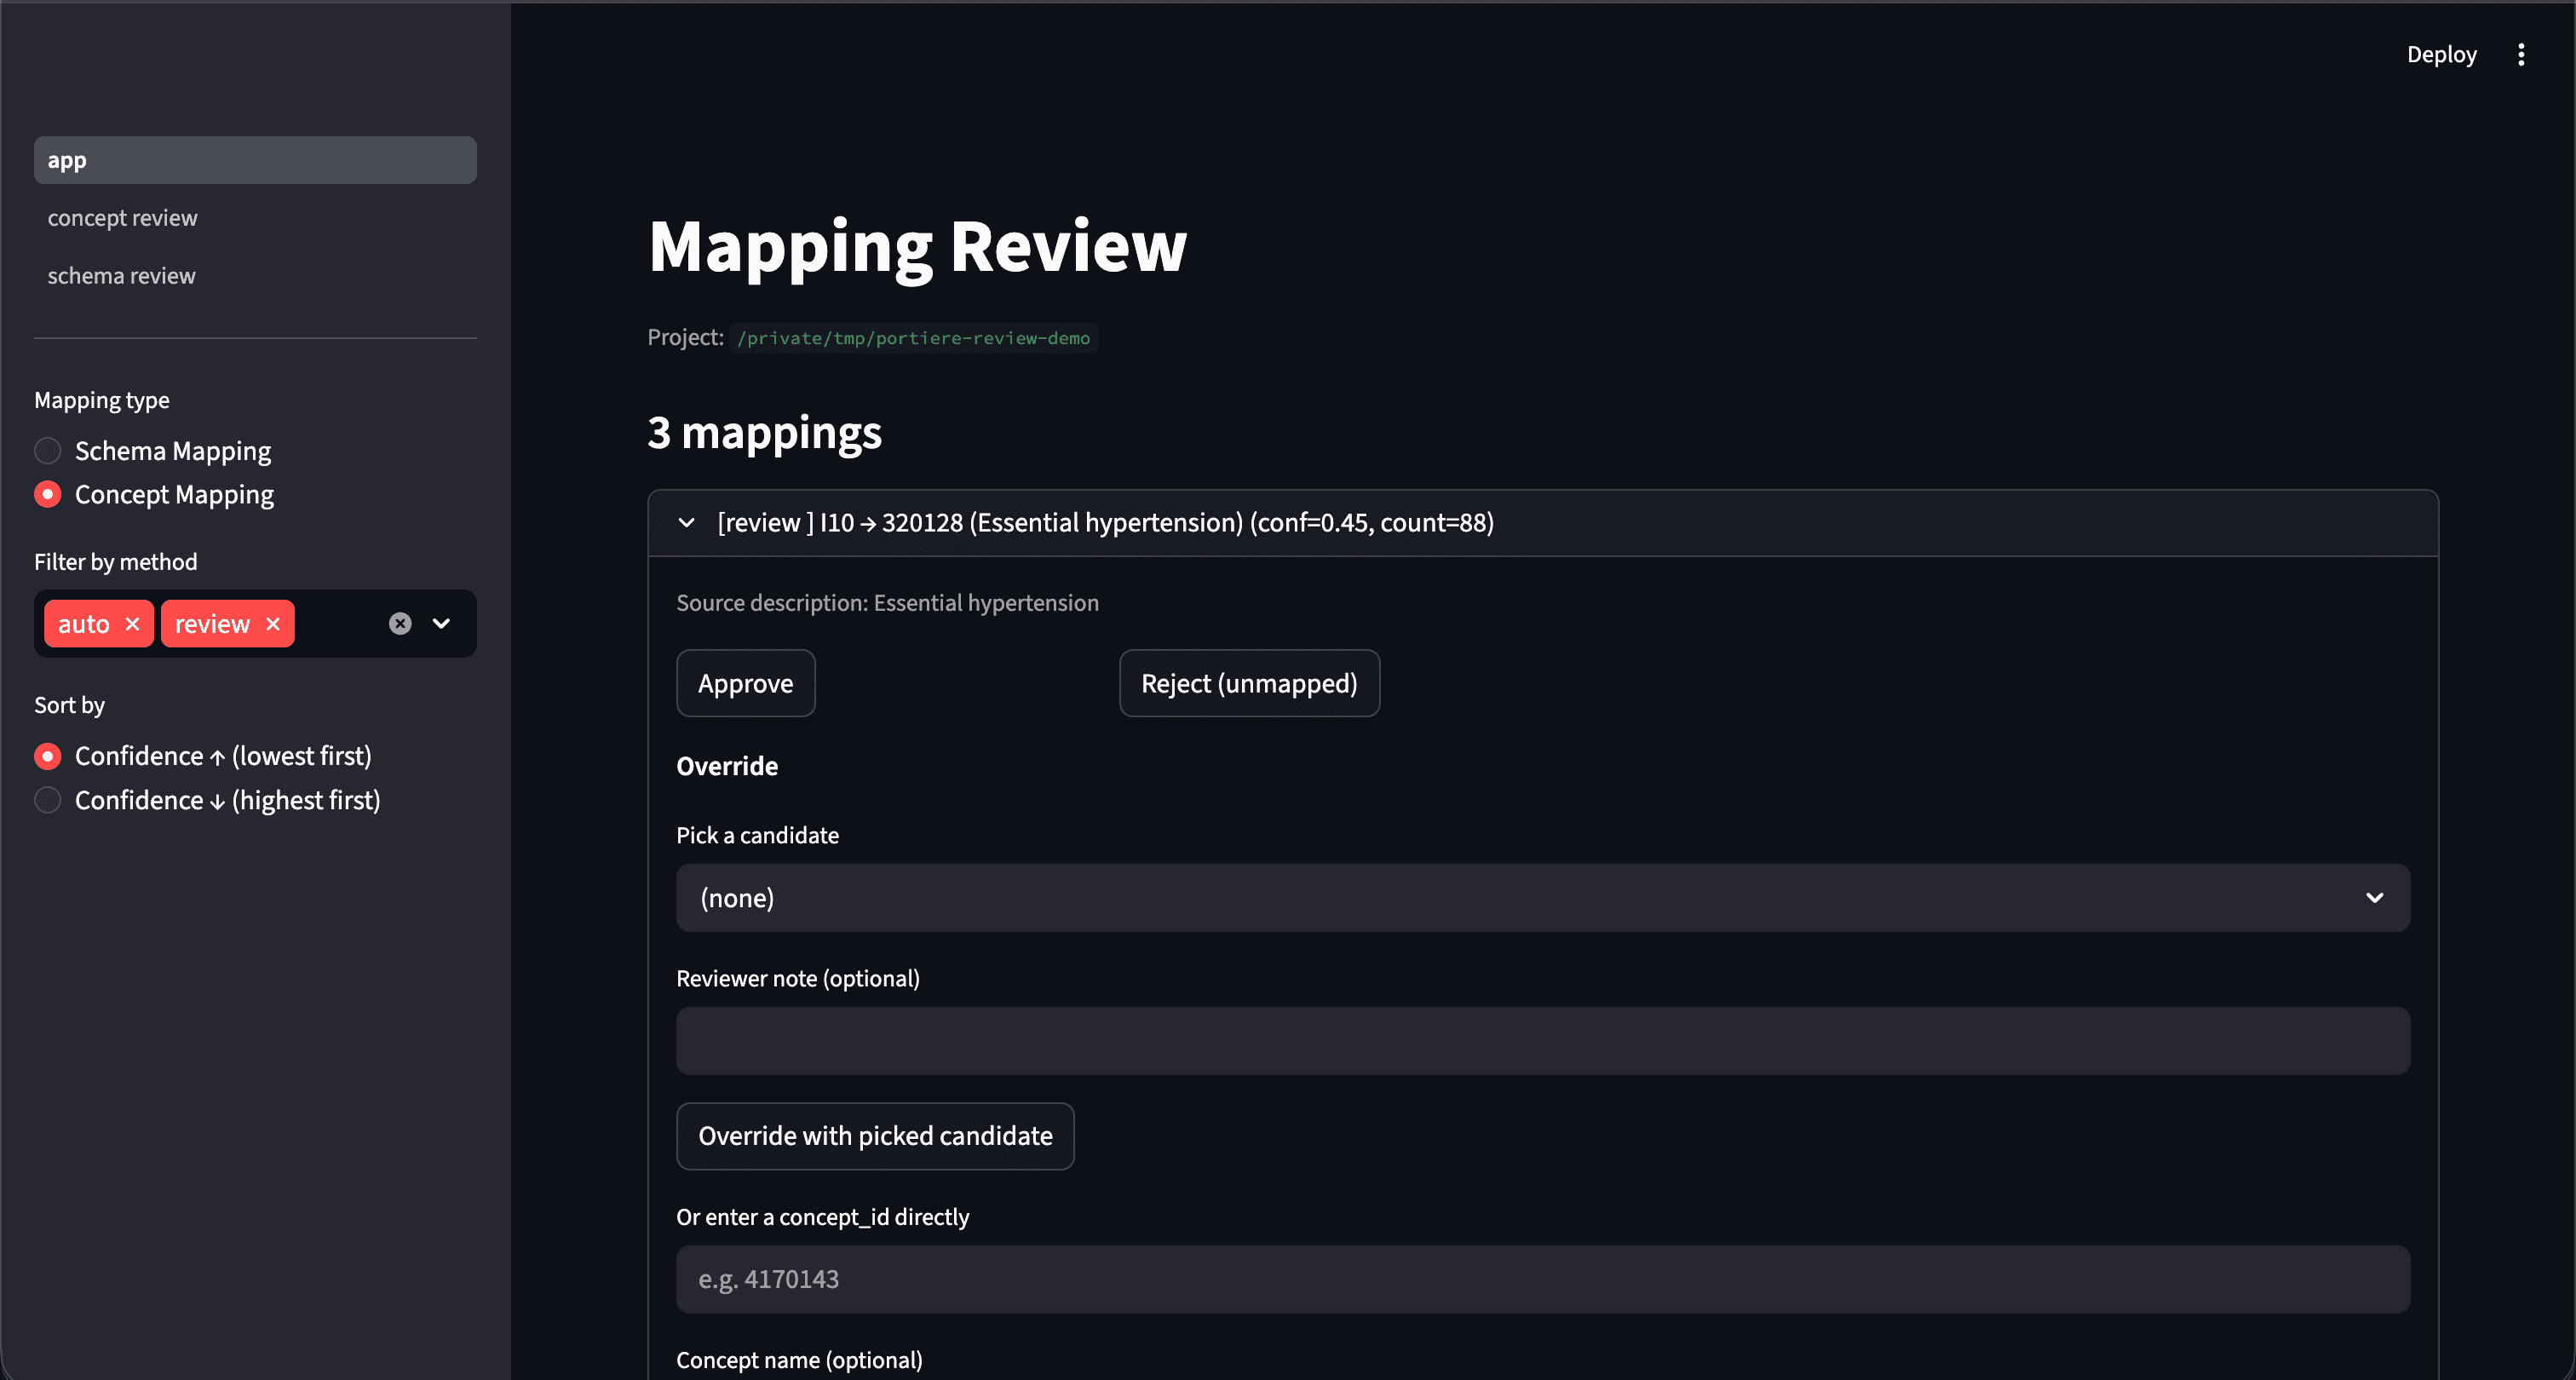Focus the Reviewer note field

click(x=1543, y=1041)
